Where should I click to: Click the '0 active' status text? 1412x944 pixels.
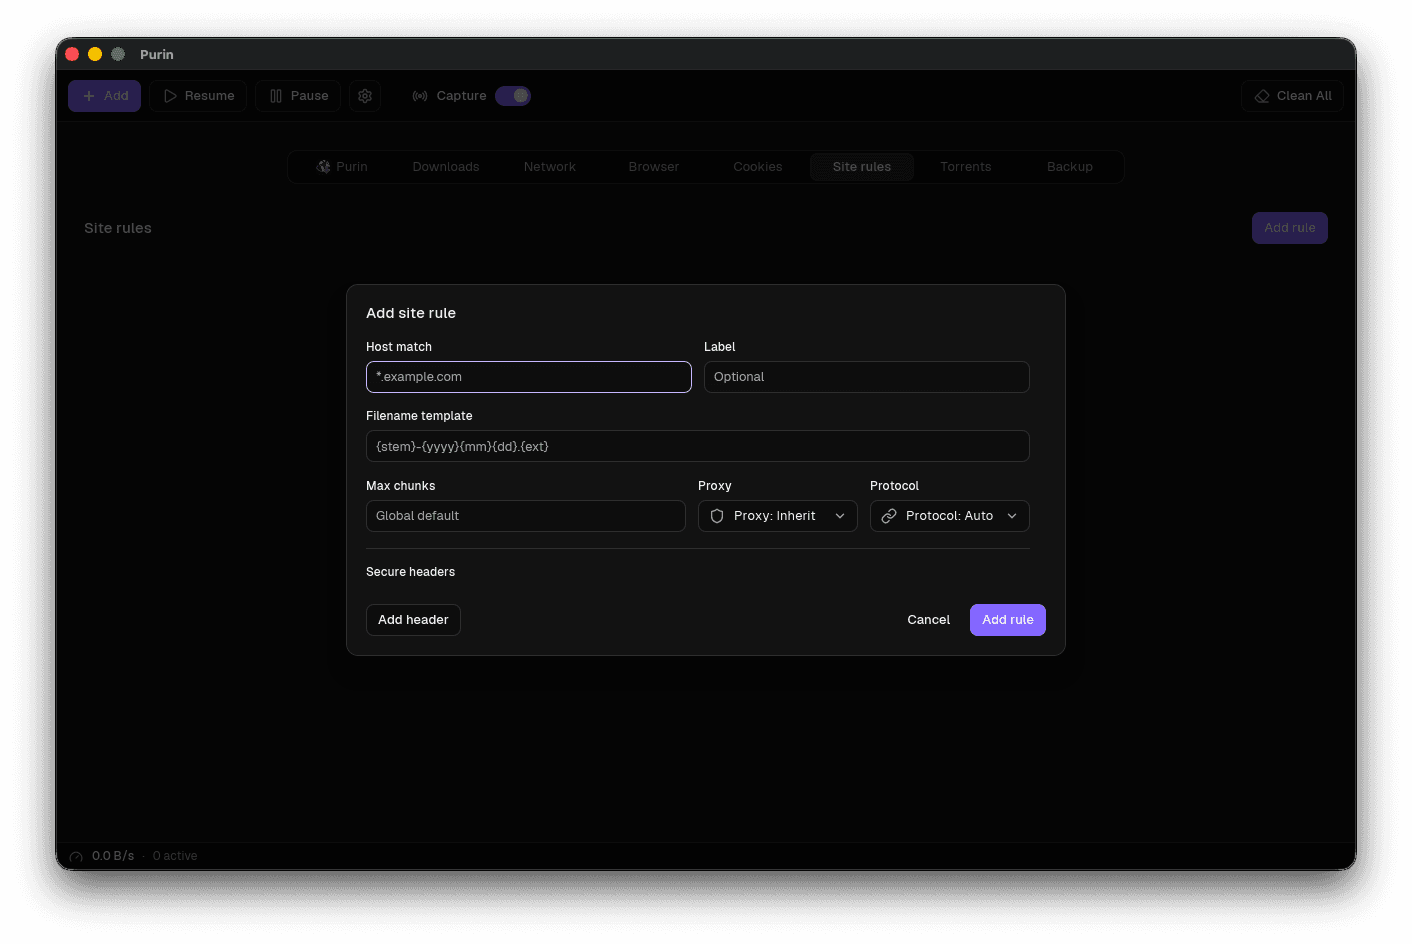point(175,856)
